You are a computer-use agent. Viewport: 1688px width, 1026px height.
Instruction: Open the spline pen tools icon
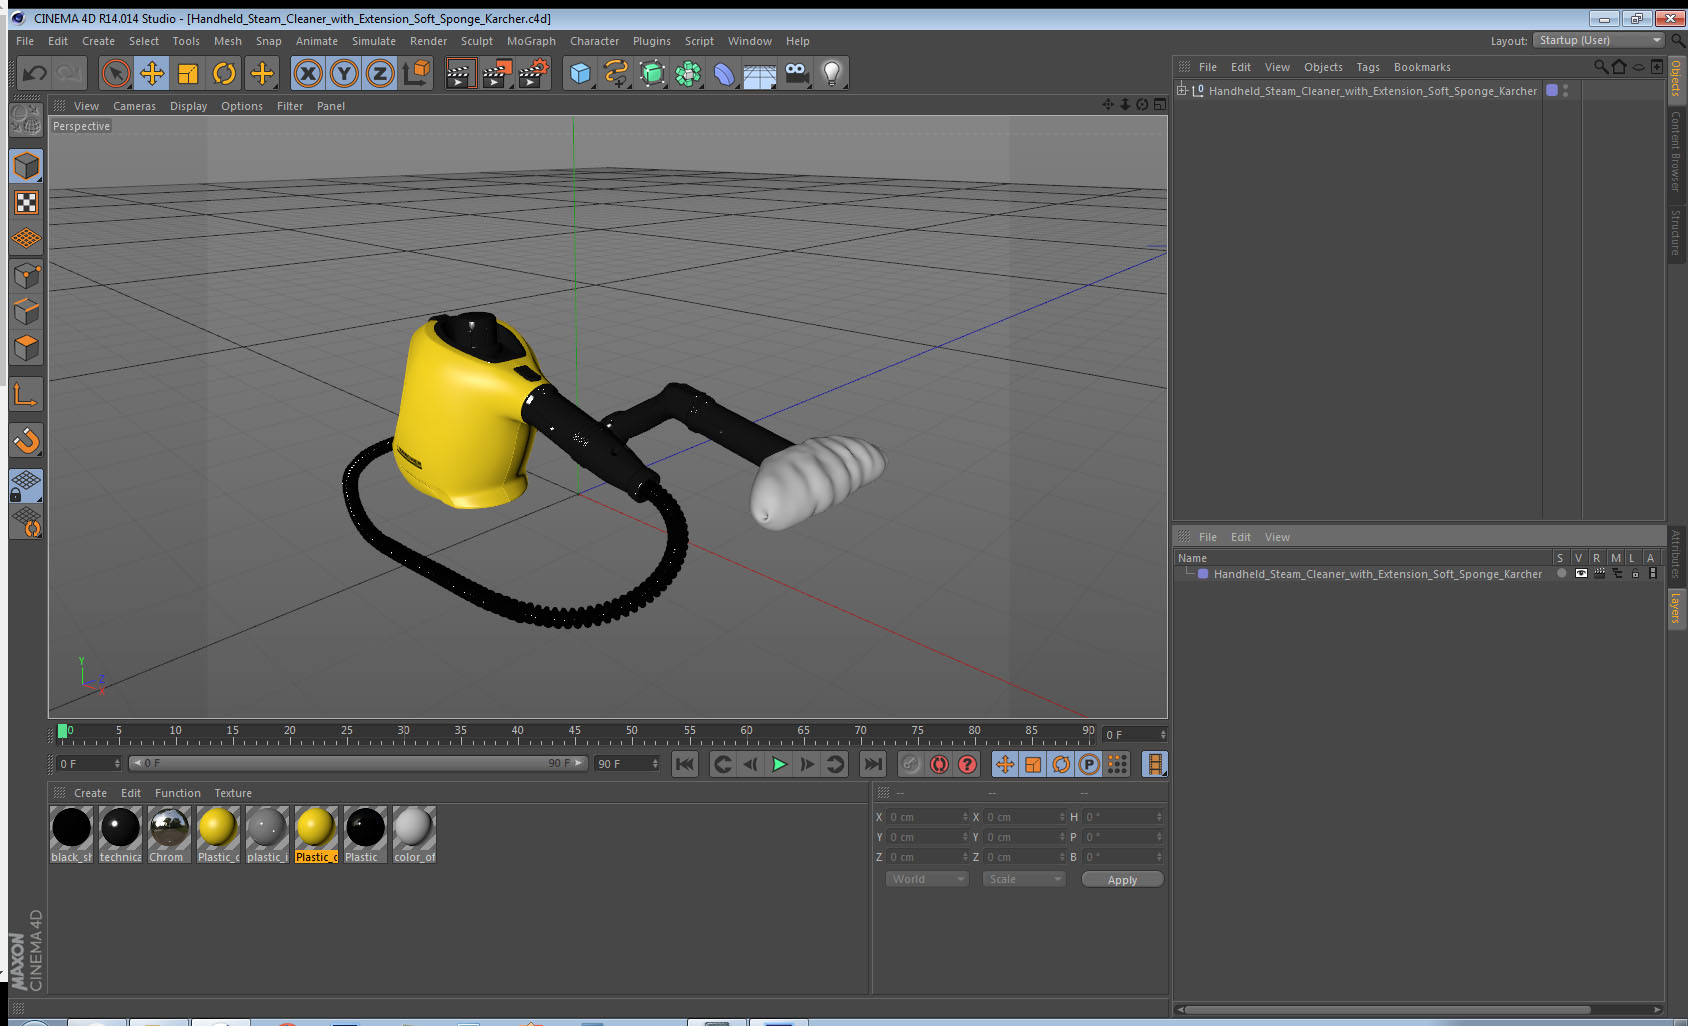tap(616, 73)
